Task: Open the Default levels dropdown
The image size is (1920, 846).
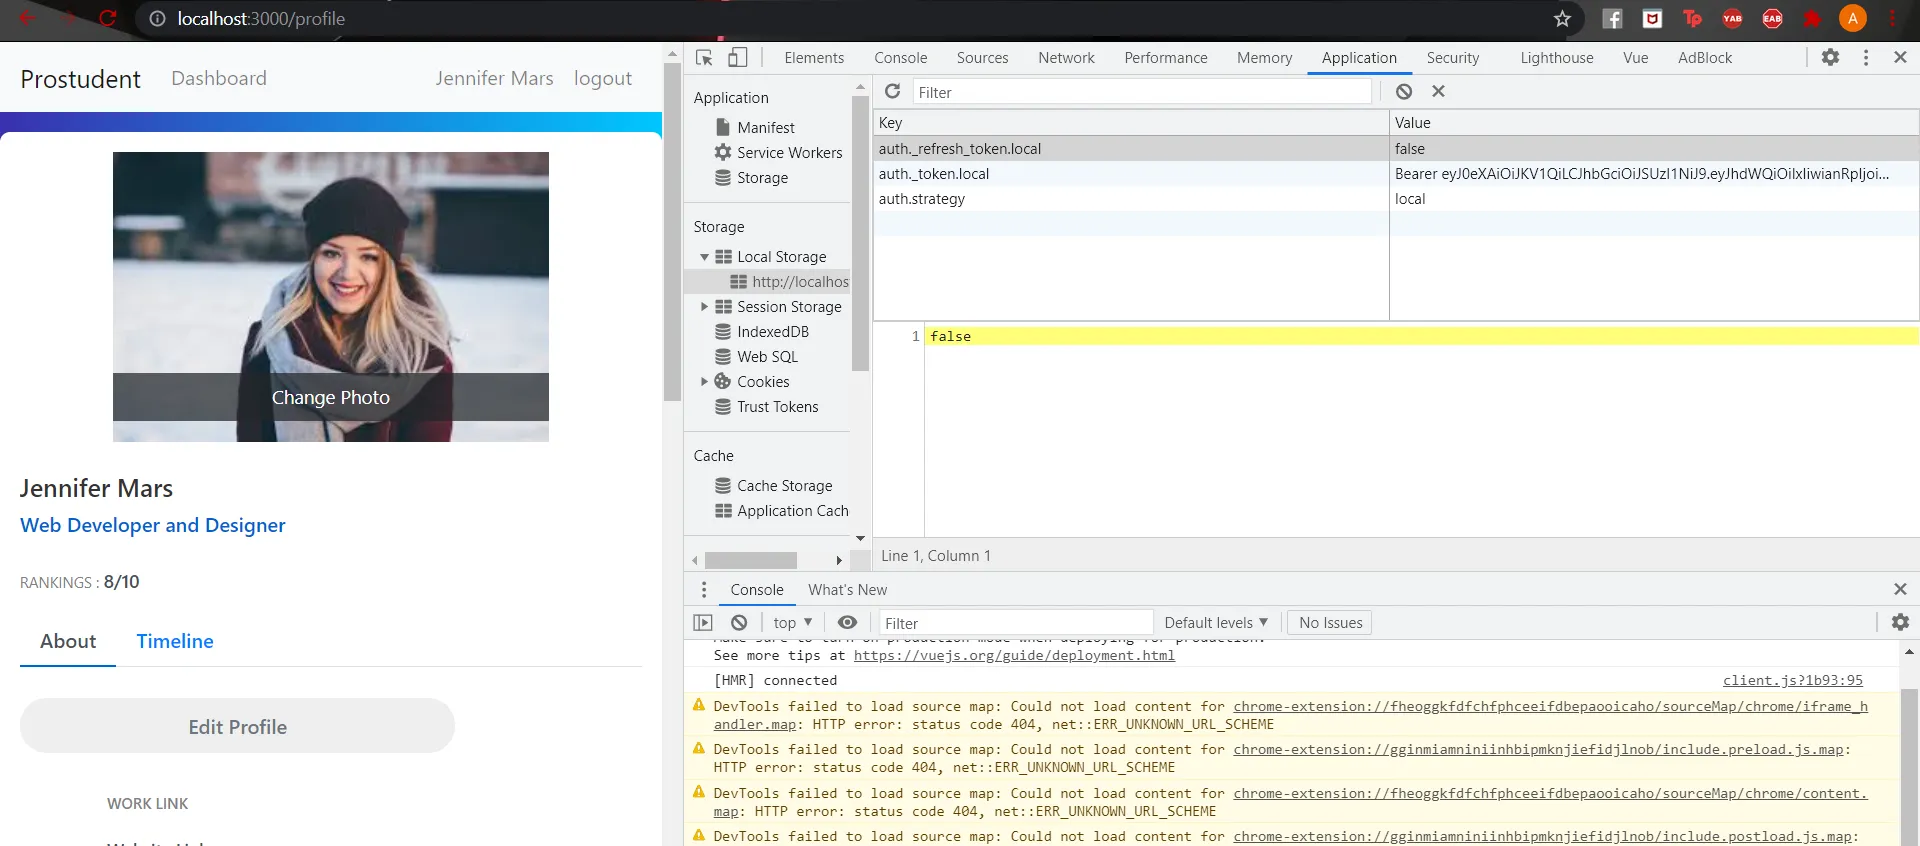Action: pos(1216,623)
